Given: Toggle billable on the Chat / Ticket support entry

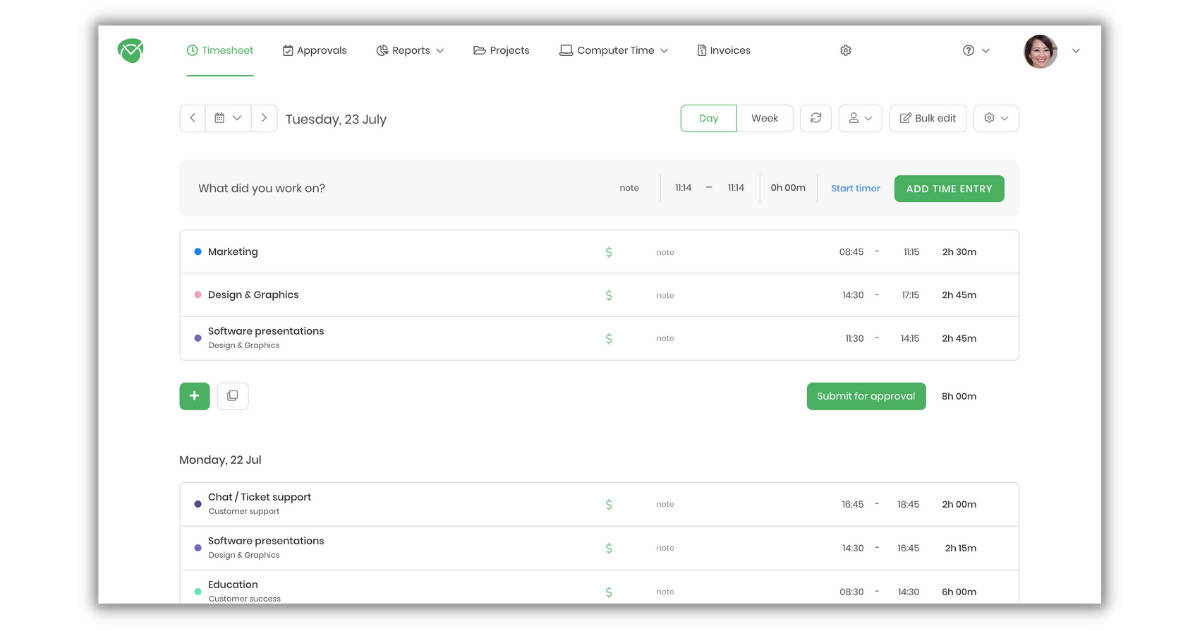Looking at the screenshot, I should click(607, 503).
